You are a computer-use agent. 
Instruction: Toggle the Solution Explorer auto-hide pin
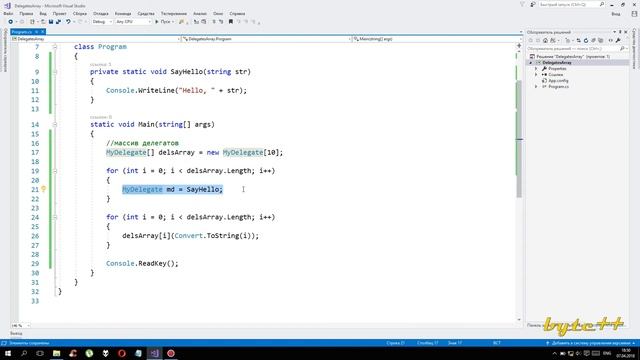tap(620, 32)
